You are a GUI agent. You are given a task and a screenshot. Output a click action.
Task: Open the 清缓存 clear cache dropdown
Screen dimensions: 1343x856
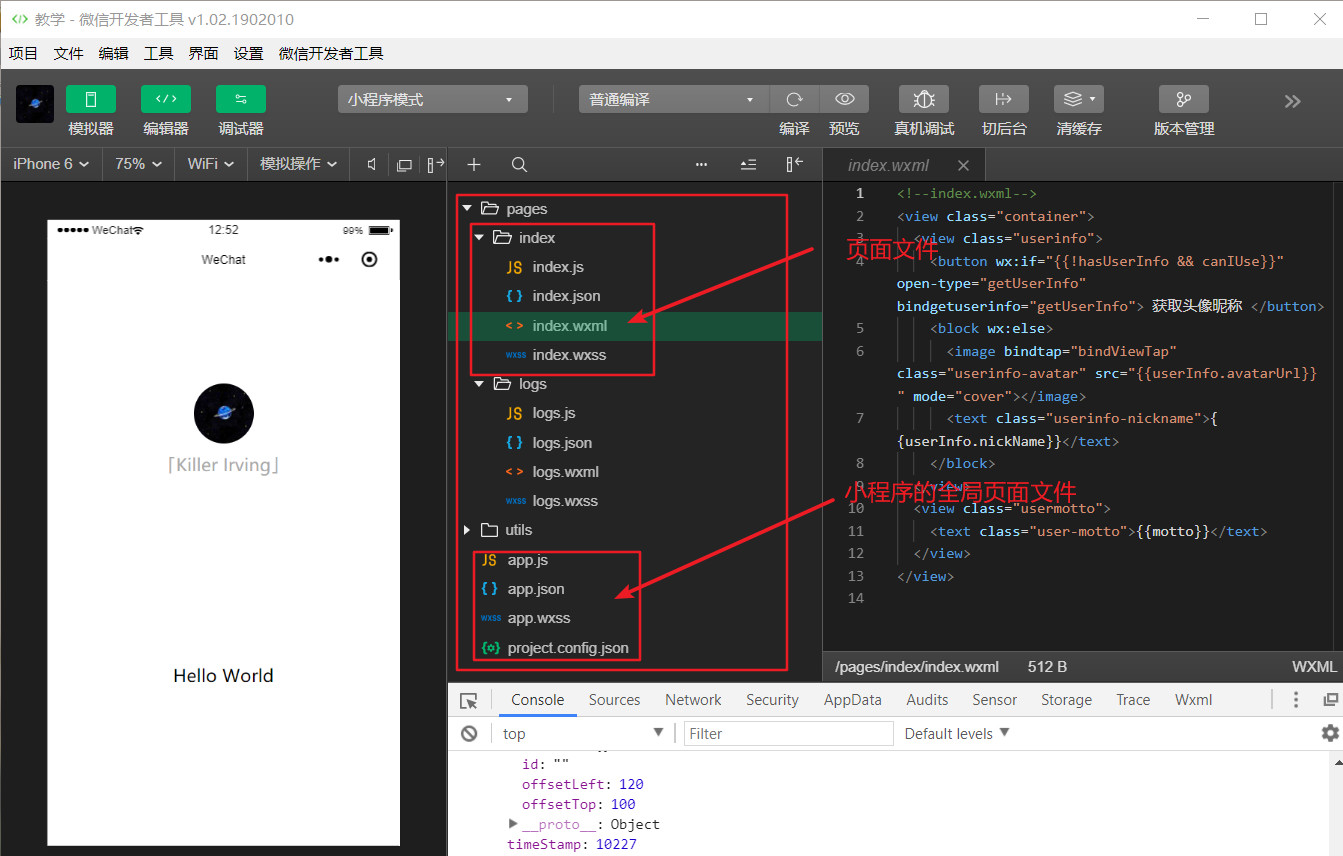pos(1079,99)
